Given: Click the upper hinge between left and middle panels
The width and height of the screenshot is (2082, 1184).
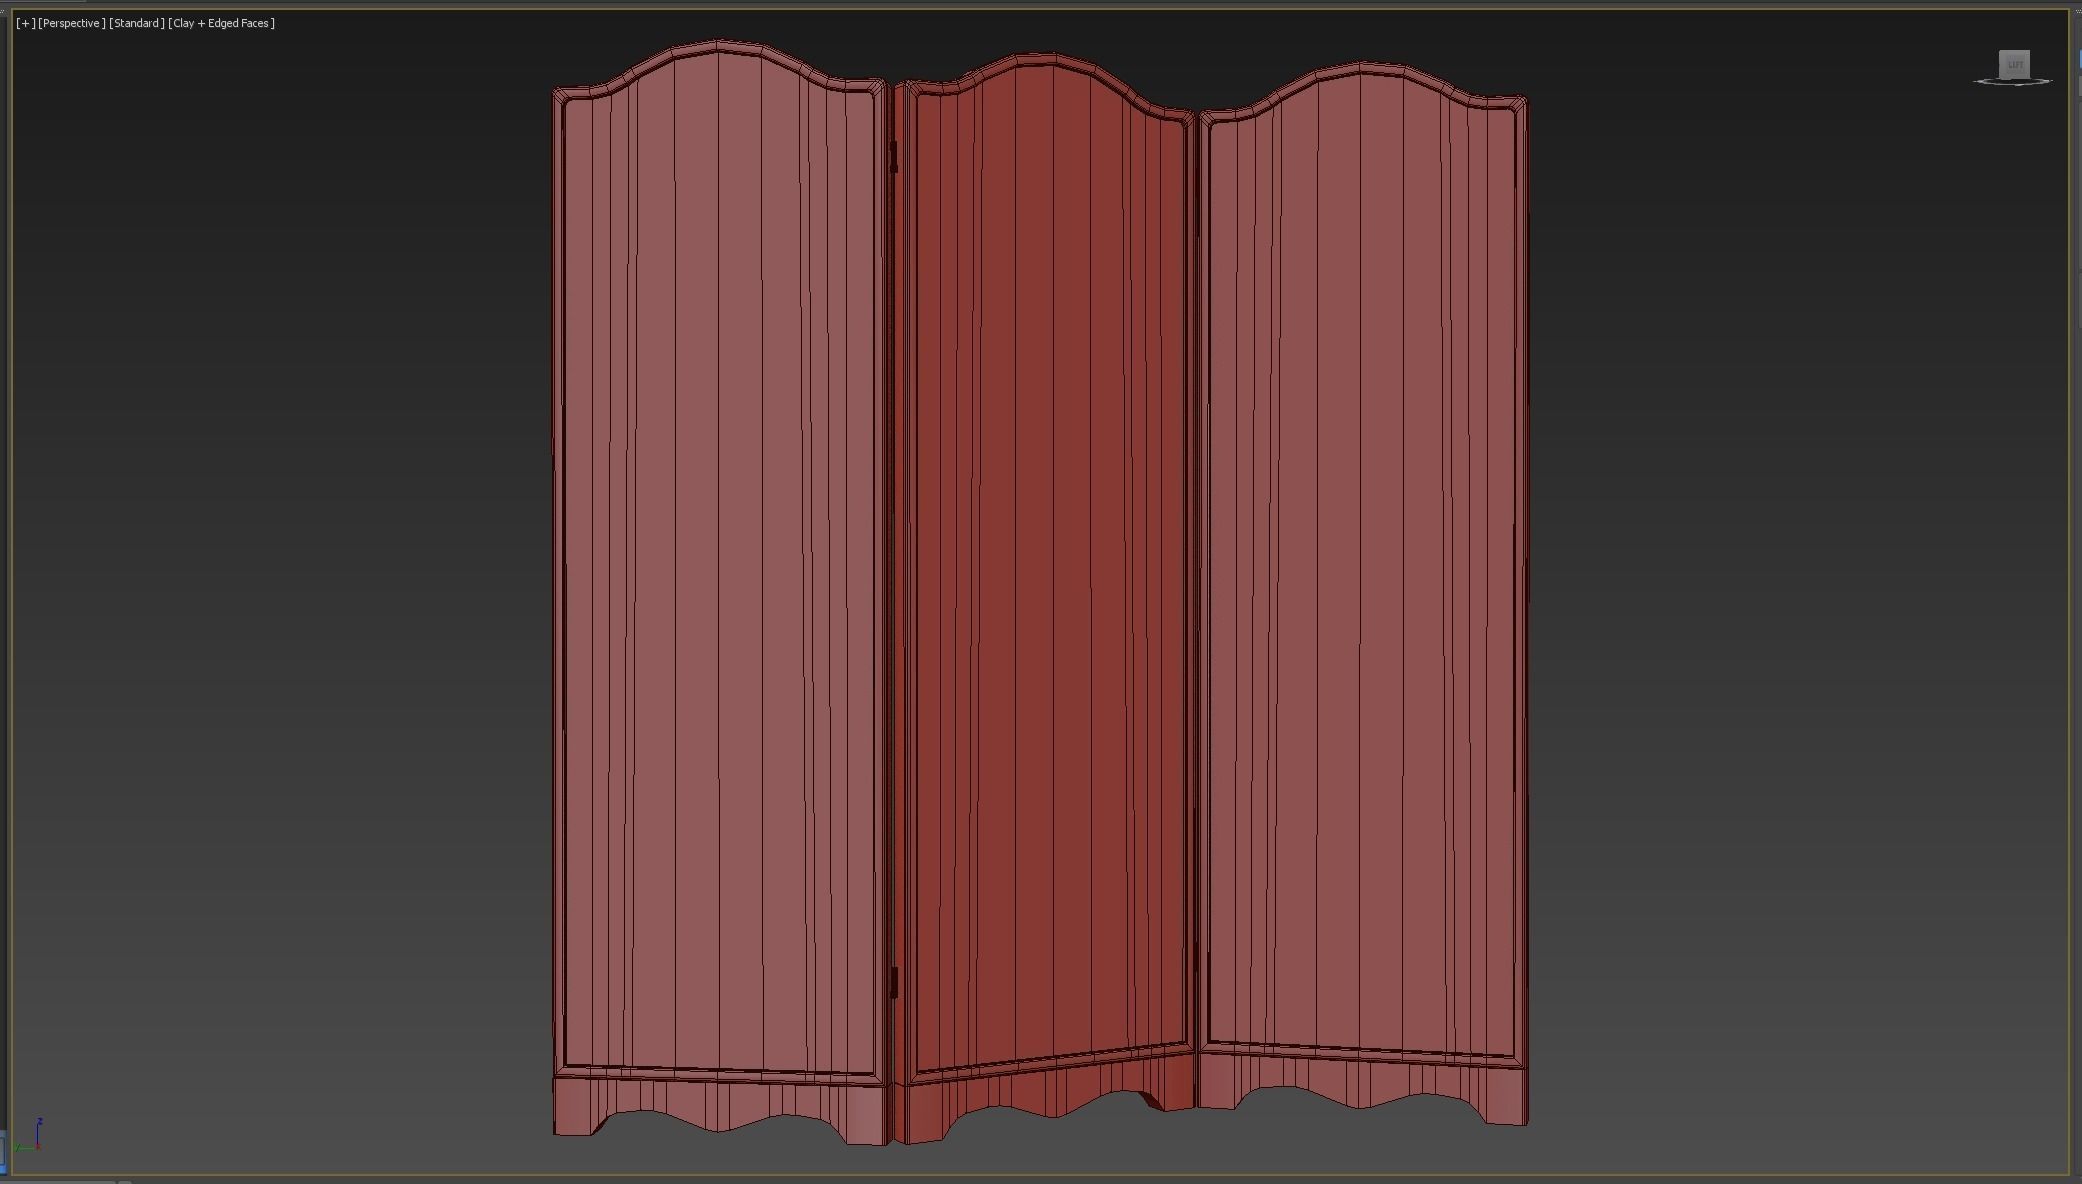Looking at the screenshot, I should point(894,156).
